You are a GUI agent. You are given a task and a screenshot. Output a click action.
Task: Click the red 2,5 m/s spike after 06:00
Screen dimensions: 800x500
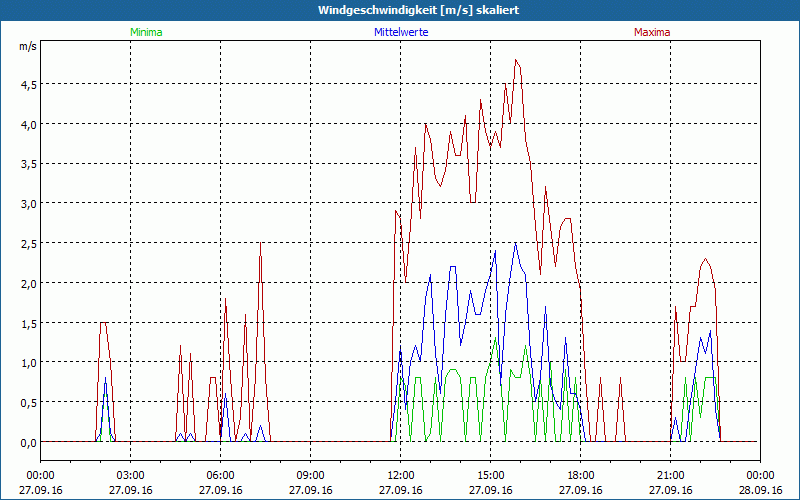[x=260, y=245]
